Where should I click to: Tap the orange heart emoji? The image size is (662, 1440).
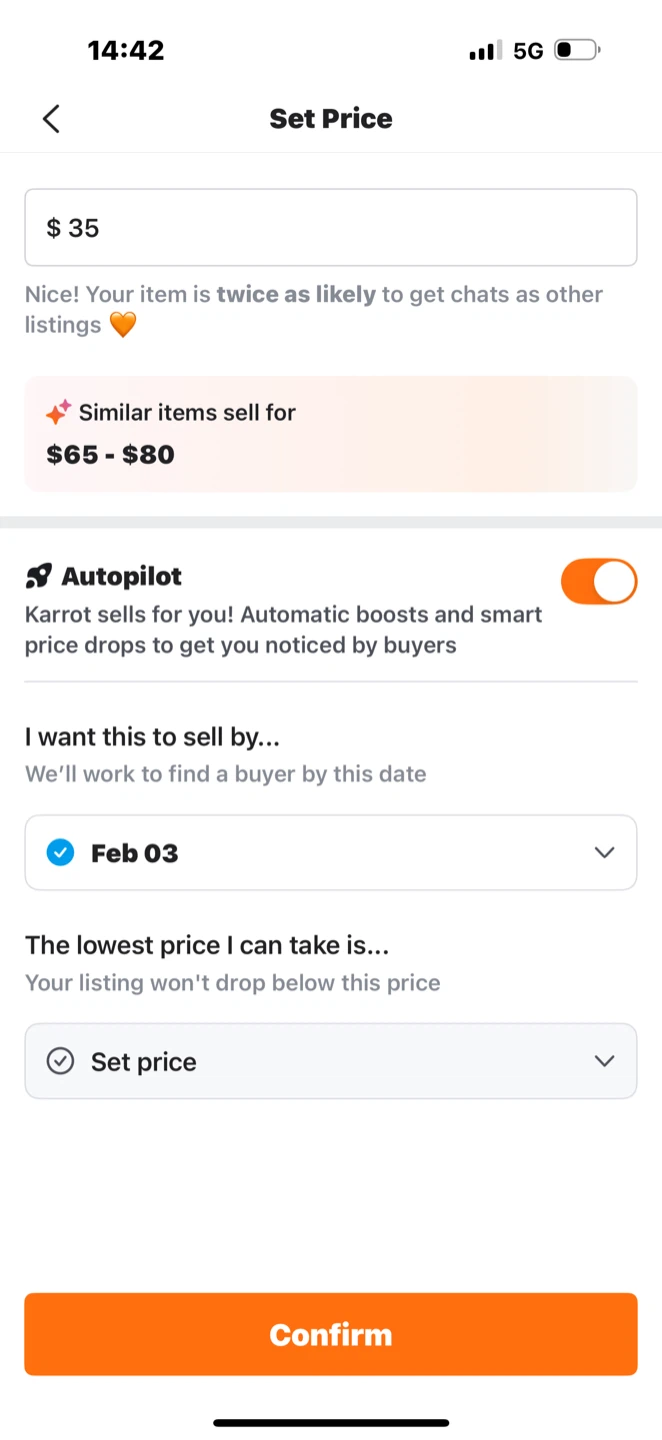(122, 325)
